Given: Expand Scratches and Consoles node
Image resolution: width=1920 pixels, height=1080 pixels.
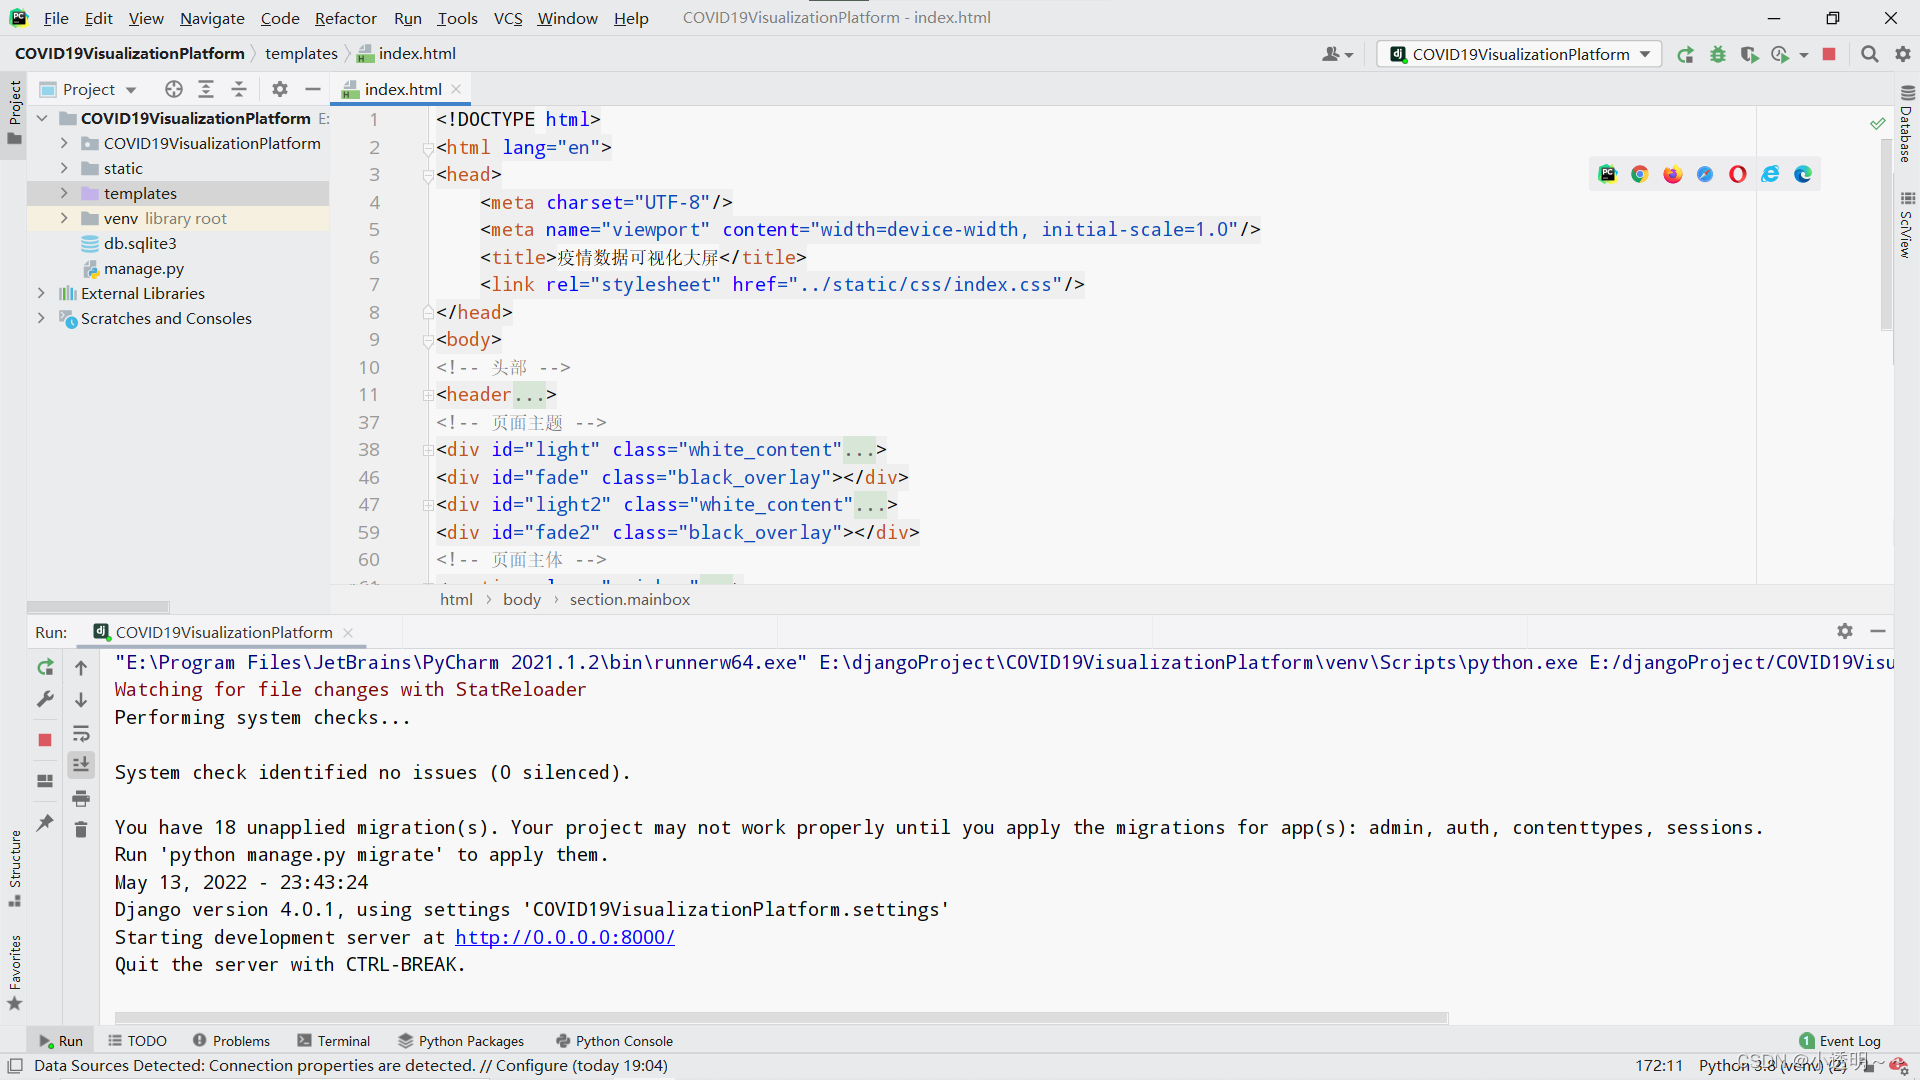Looking at the screenshot, I should (42, 318).
